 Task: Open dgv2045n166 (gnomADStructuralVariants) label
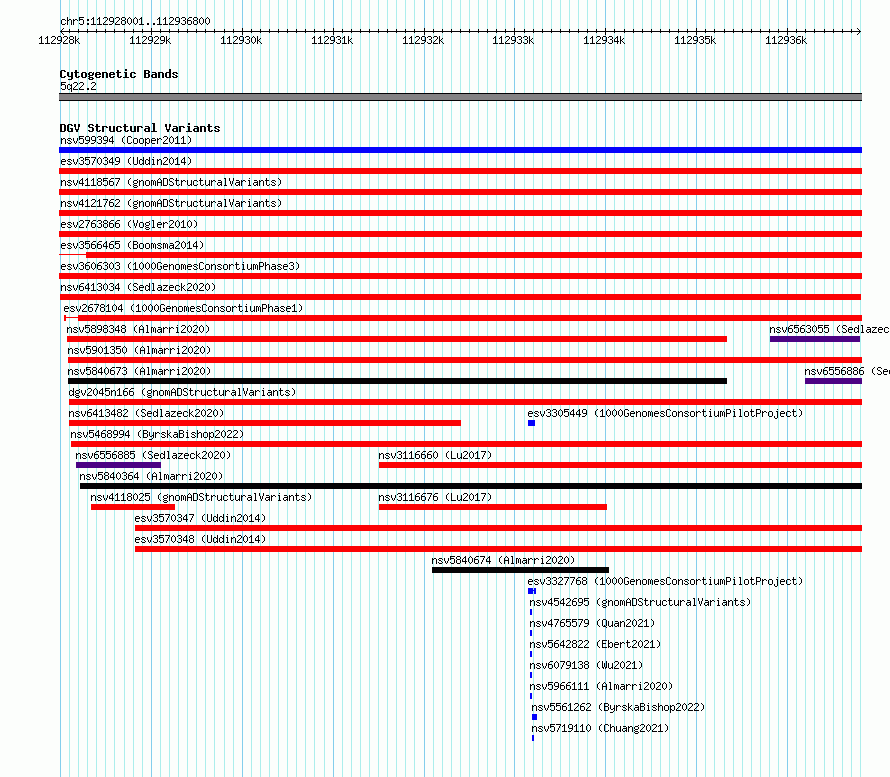[182, 392]
